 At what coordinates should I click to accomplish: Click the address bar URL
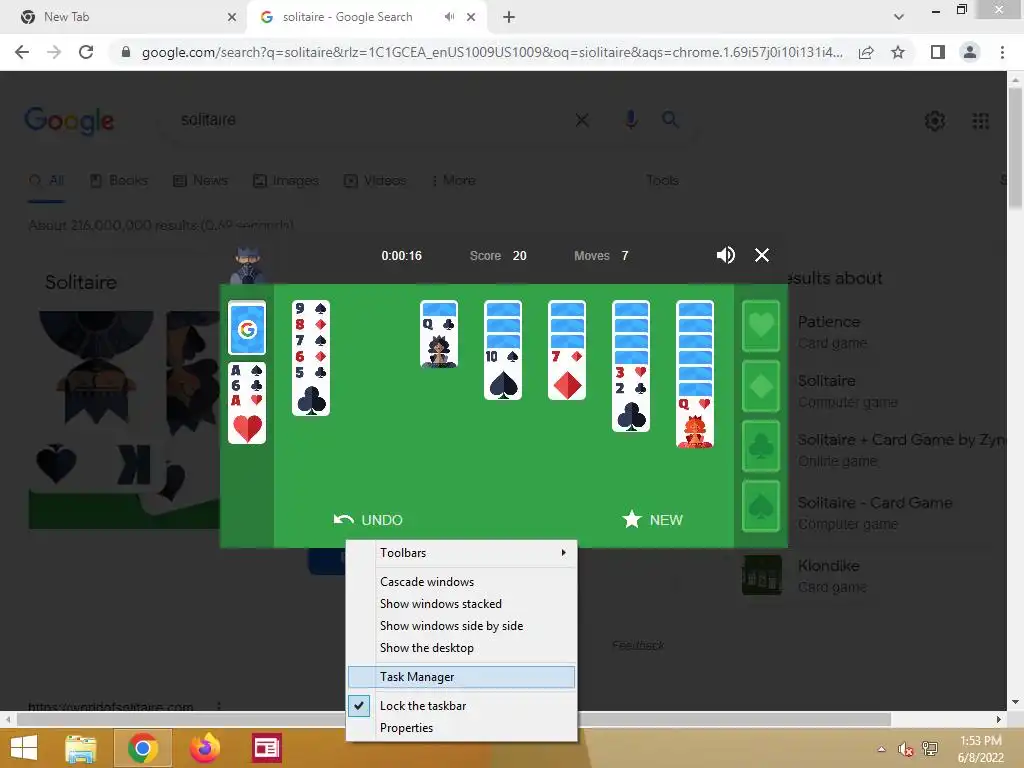(x=492, y=52)
